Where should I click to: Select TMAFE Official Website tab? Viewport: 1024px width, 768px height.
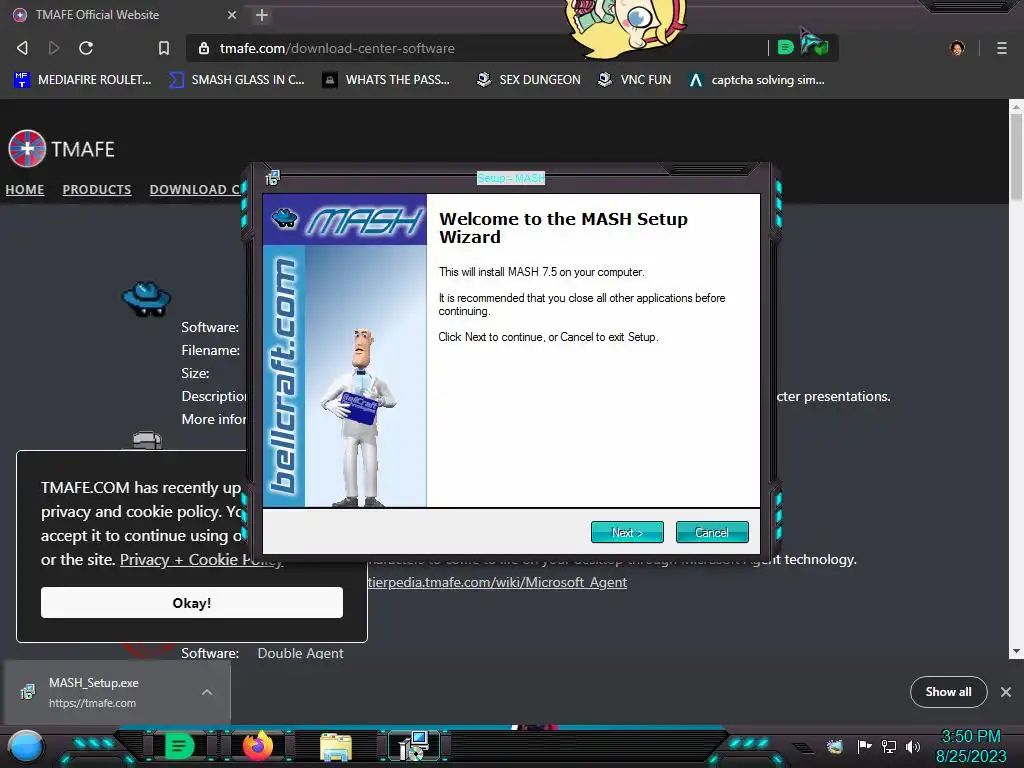(x=124, y=14)
